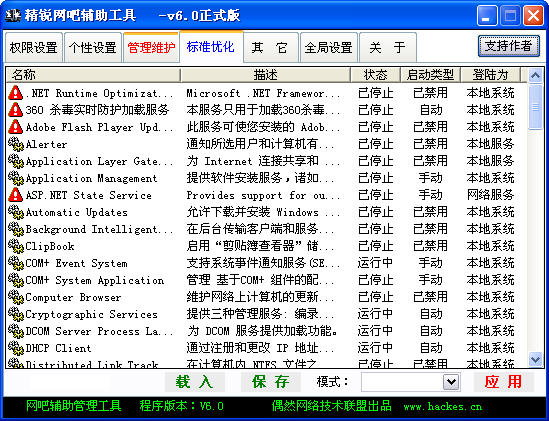The width and height of the screenshot is (549, 421).
Task: Open the 管理维护 tab
Action: pyautogui.click(x=151, y=48)
